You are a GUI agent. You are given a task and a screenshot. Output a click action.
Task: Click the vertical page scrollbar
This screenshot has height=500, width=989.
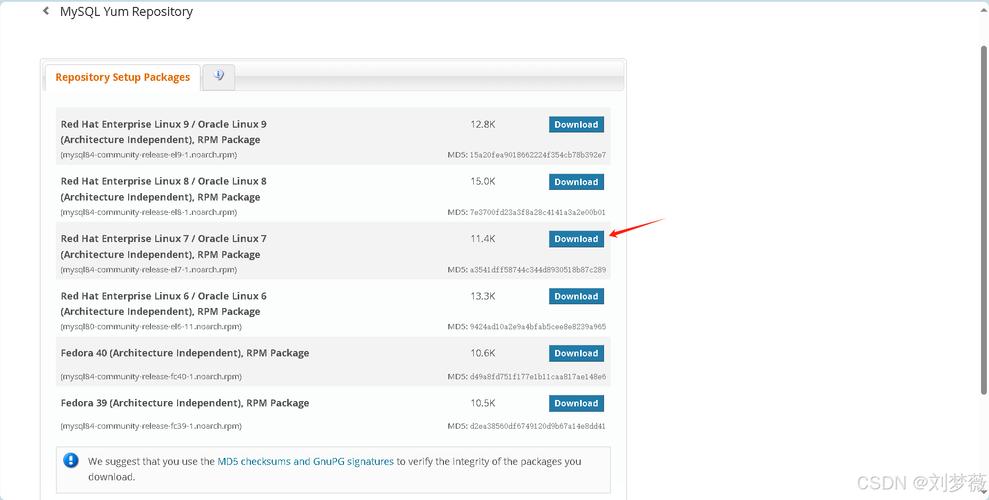coord(984,221)
